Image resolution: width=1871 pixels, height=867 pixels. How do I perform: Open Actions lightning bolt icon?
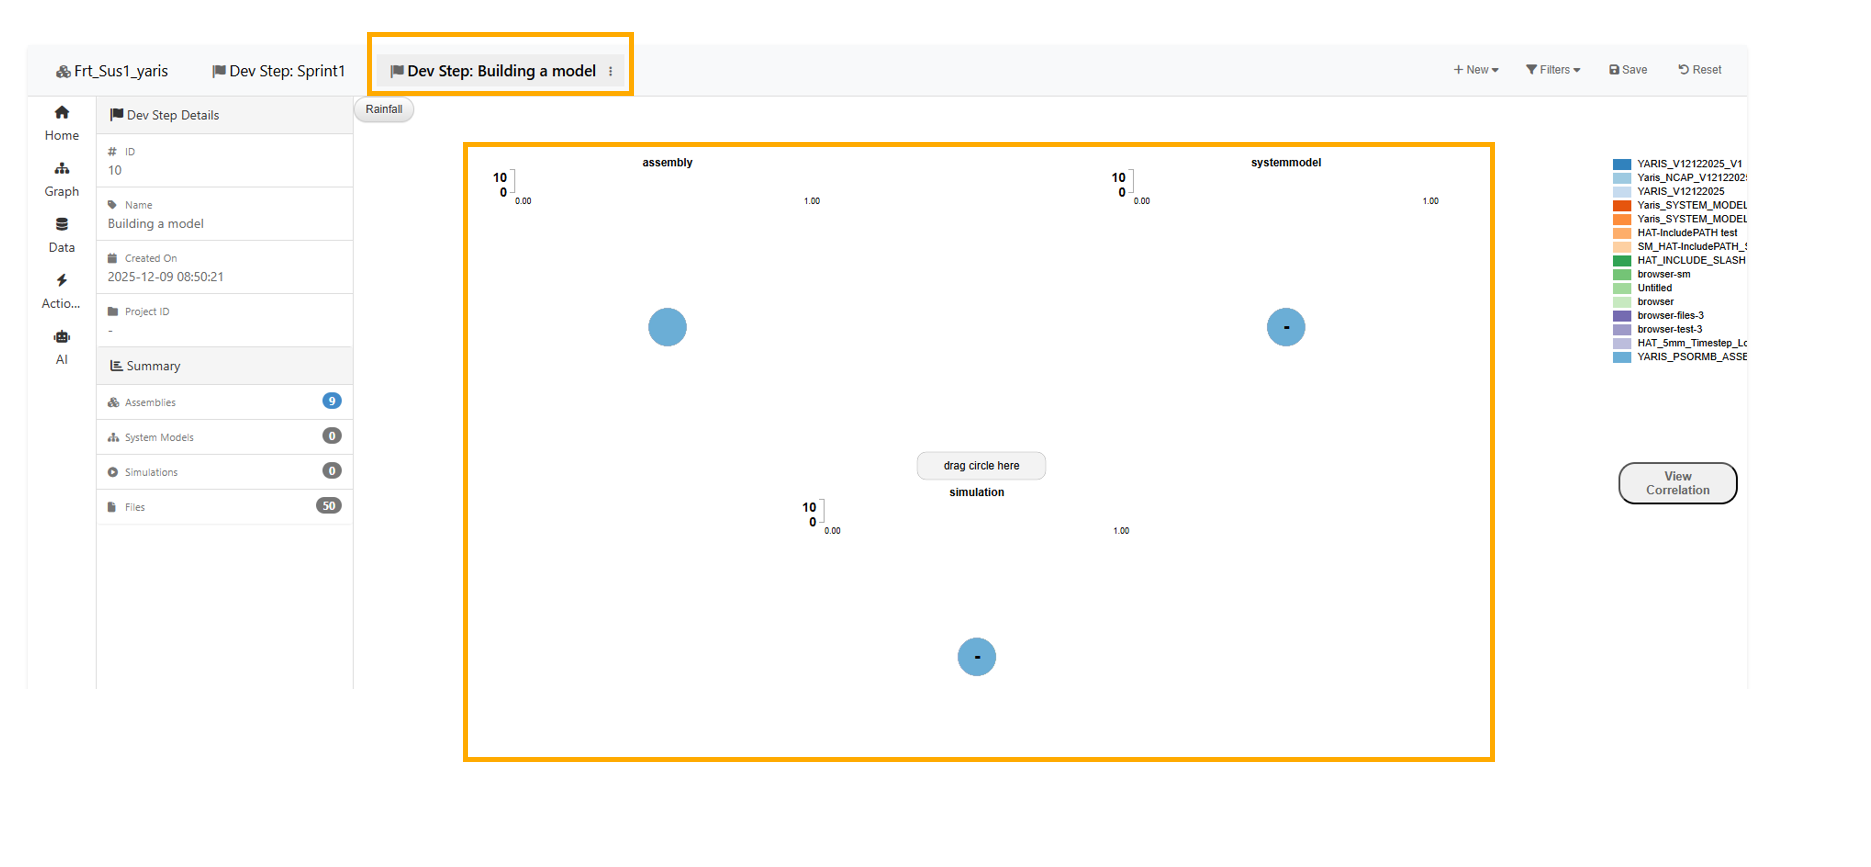coord(62,281)
